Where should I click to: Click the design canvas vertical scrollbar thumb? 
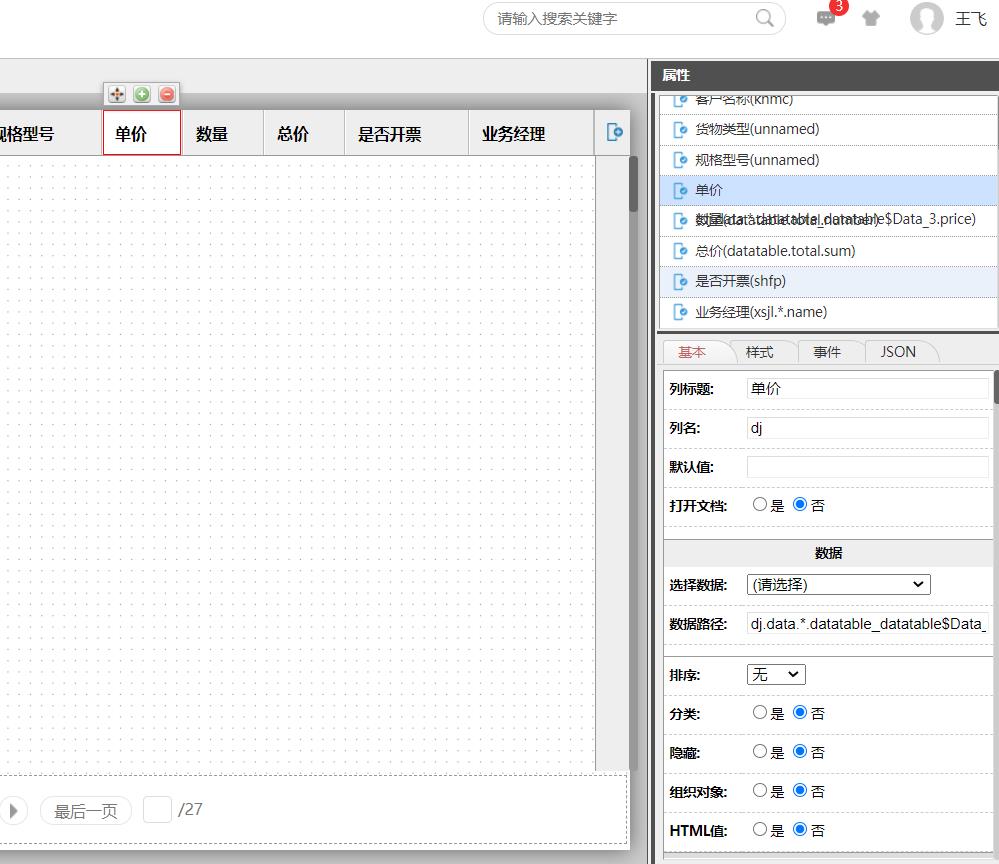point(633,184)
